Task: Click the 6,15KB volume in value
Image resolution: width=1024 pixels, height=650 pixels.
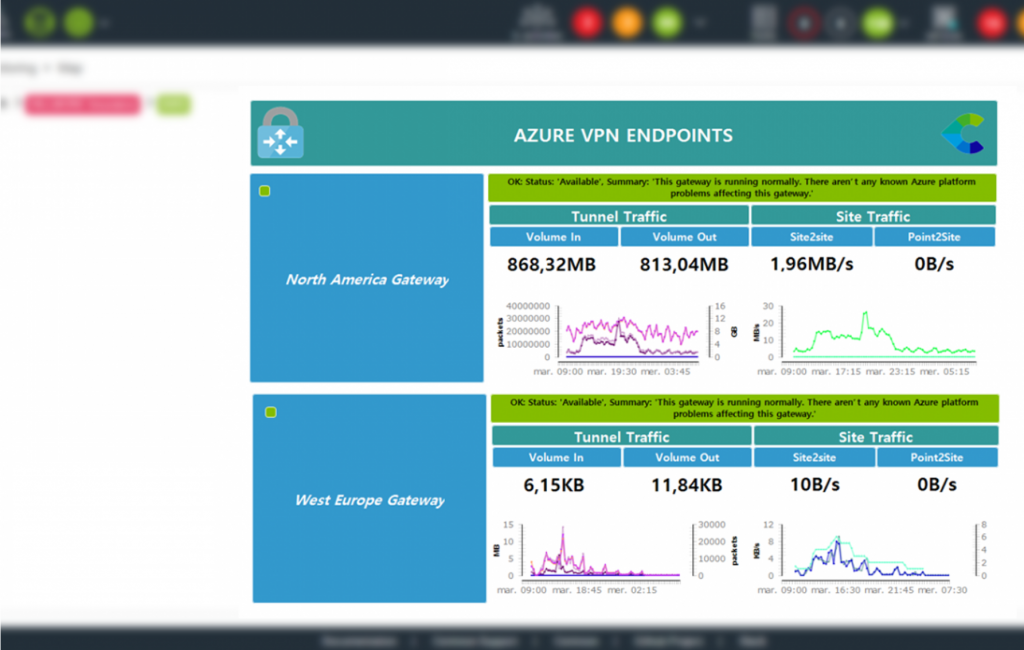Action: pos(554,485)
